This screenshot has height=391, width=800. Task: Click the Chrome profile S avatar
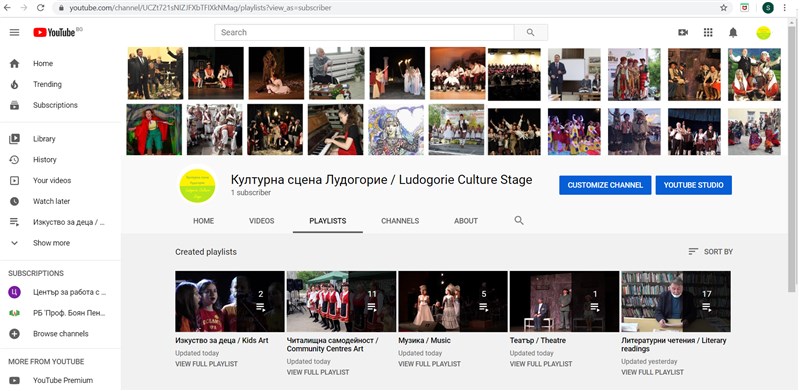pyautogui.click(x=768, y=8)
